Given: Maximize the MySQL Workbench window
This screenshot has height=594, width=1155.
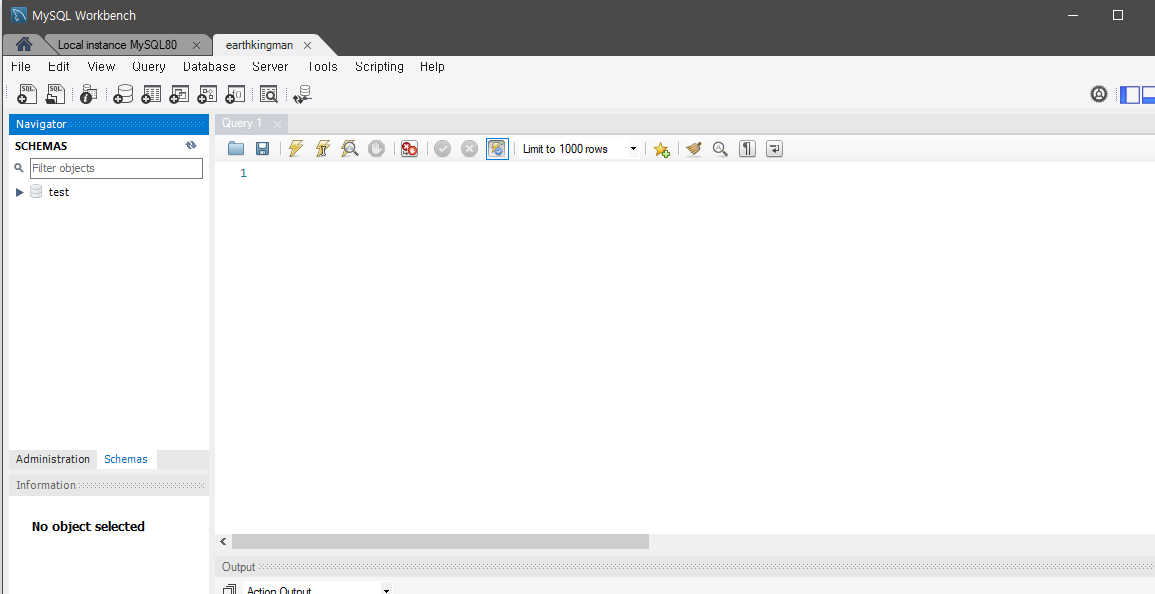Looking at the screenshot, I should [1117, 15].
